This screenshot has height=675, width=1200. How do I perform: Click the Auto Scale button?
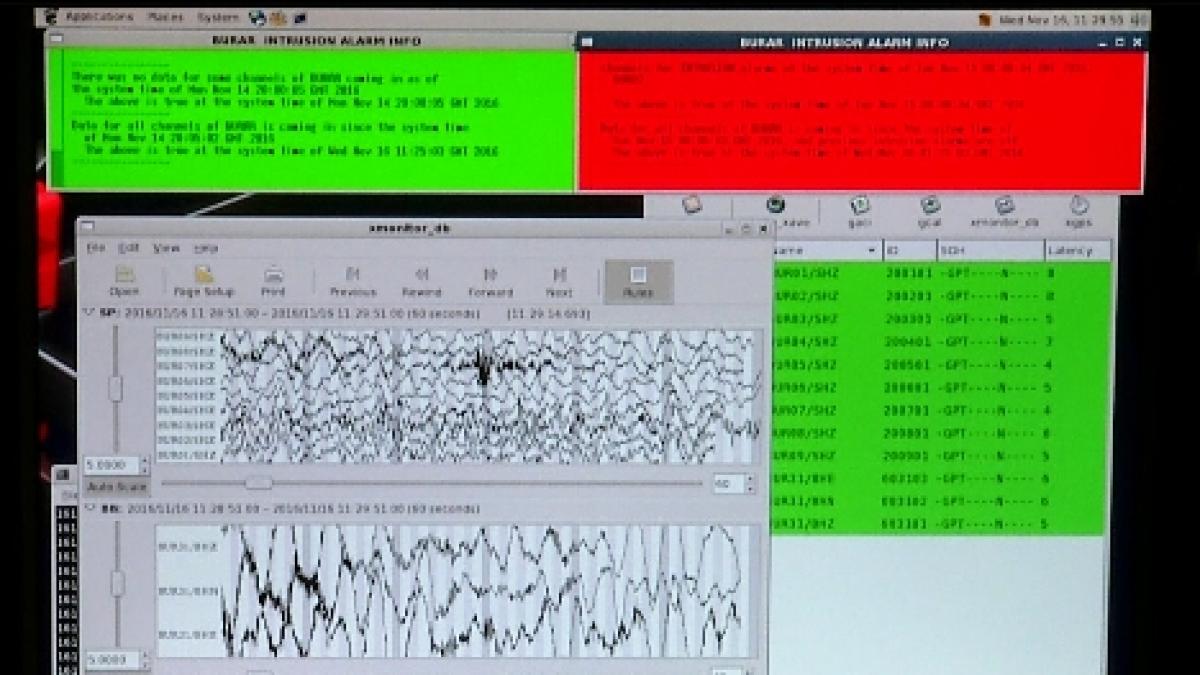pyautogui.click(x=117, y=487)
